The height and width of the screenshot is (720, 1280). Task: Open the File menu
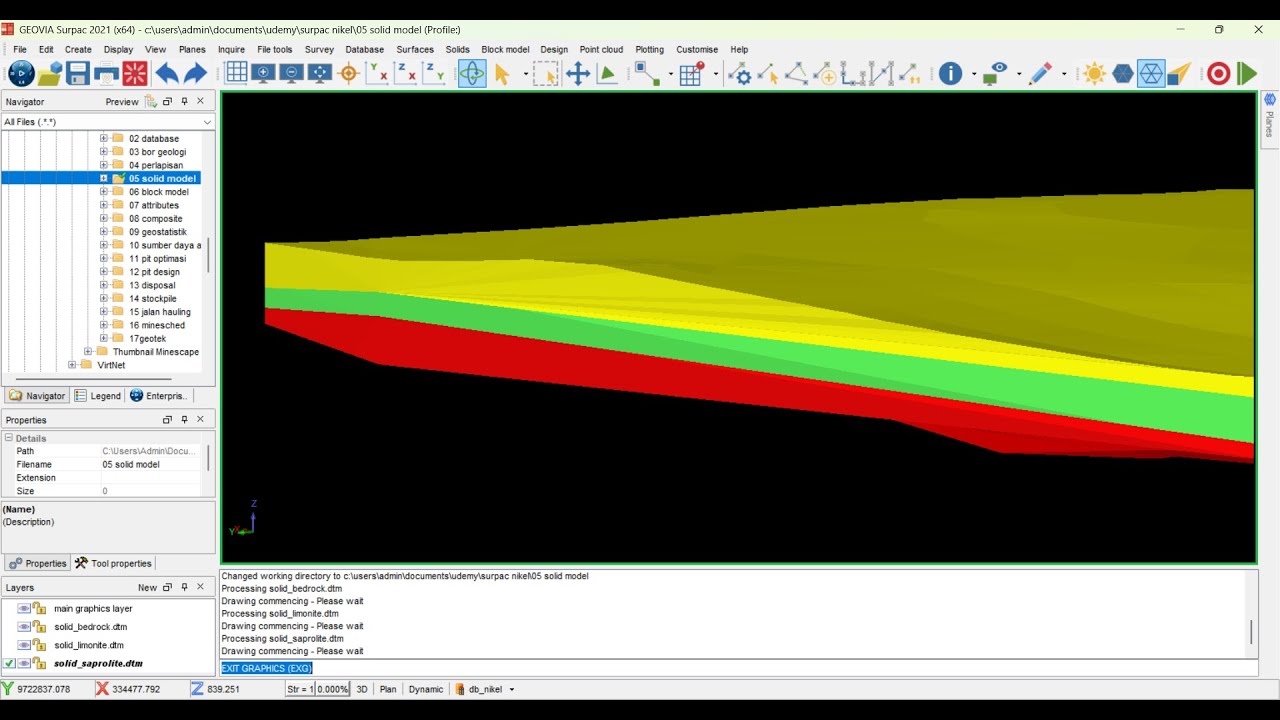tap(20, 49)
